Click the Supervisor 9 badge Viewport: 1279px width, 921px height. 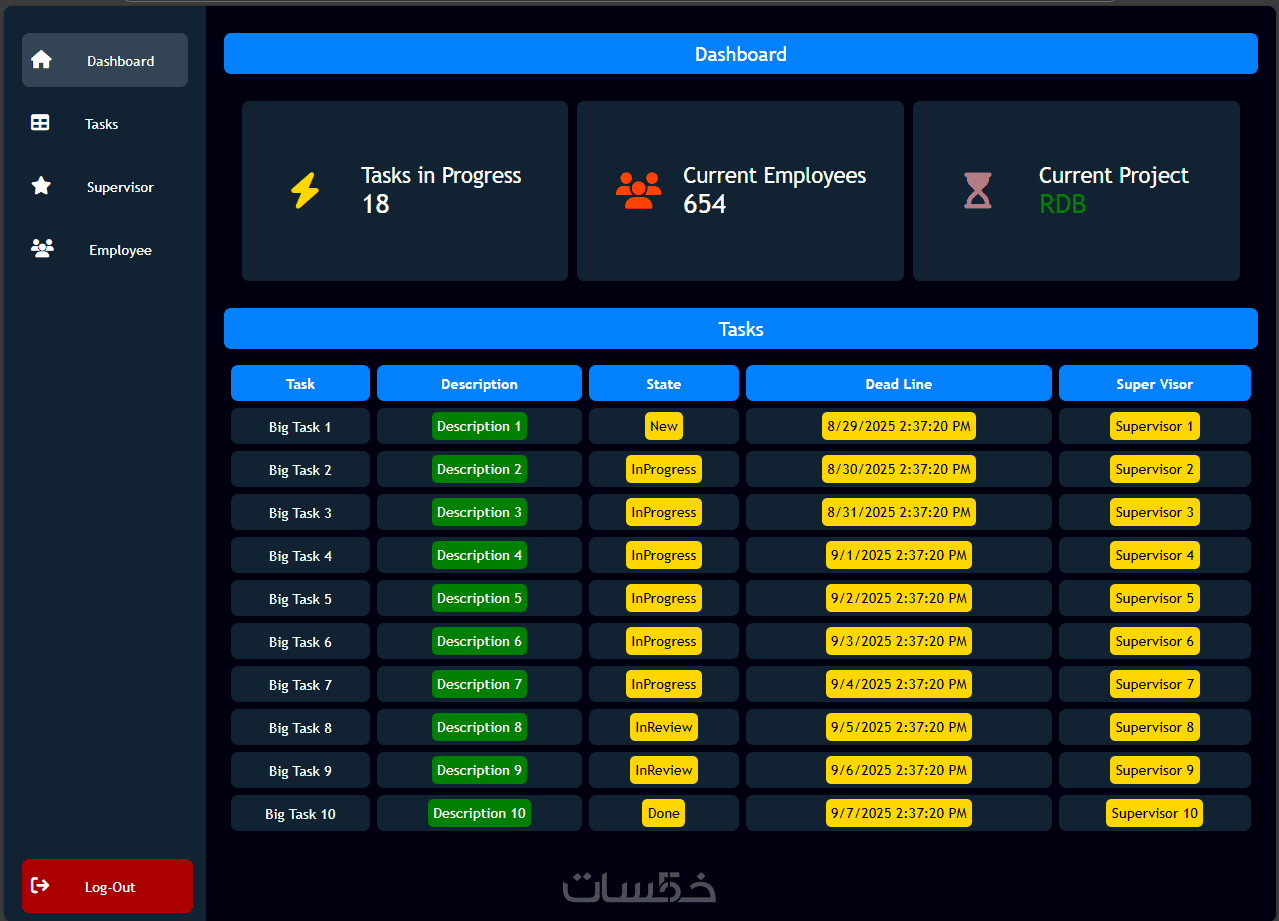(x=1155, y=770)
